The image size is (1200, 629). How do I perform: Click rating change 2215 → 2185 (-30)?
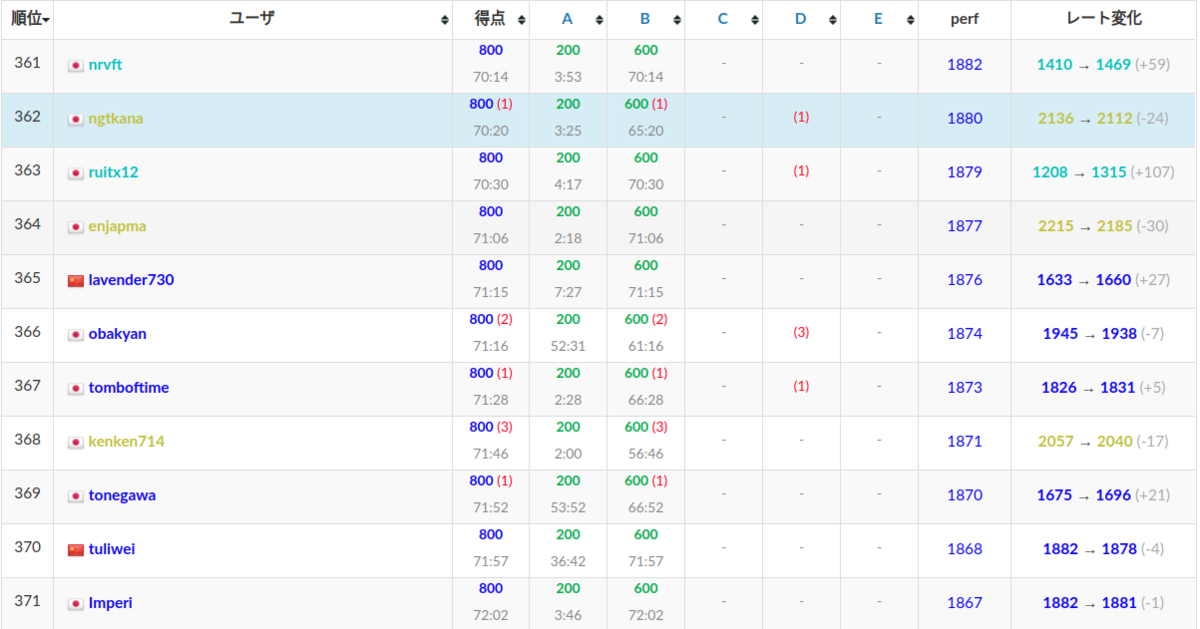click(x=1103, y=227)
